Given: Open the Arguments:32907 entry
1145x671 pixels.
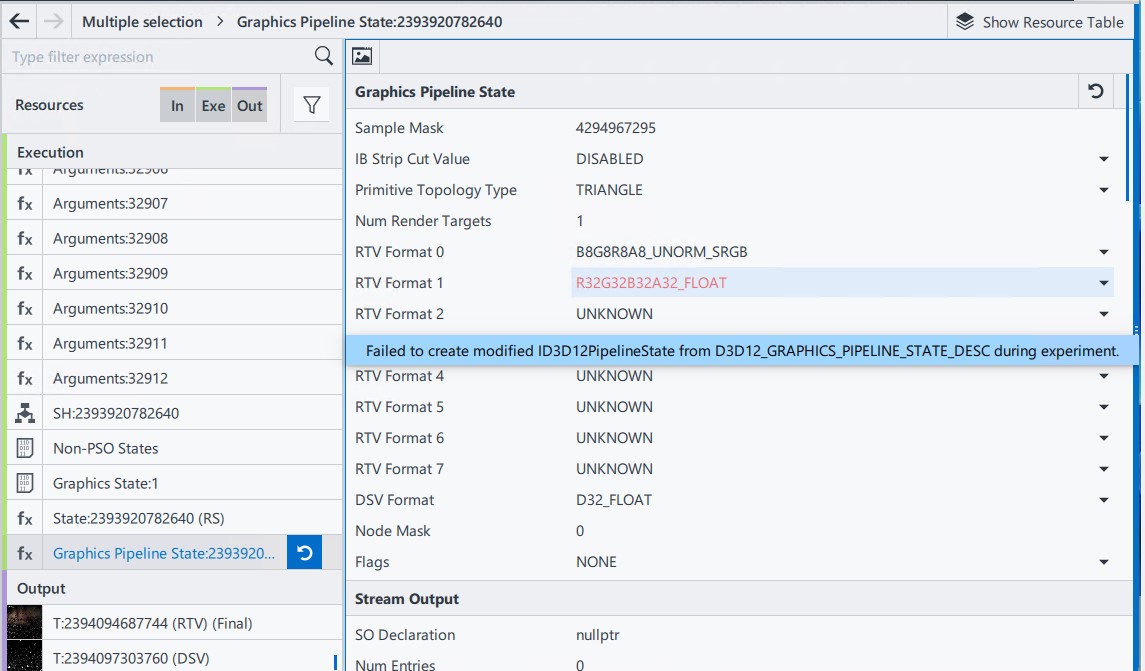Looking at the screenshot, I should 110,203.
